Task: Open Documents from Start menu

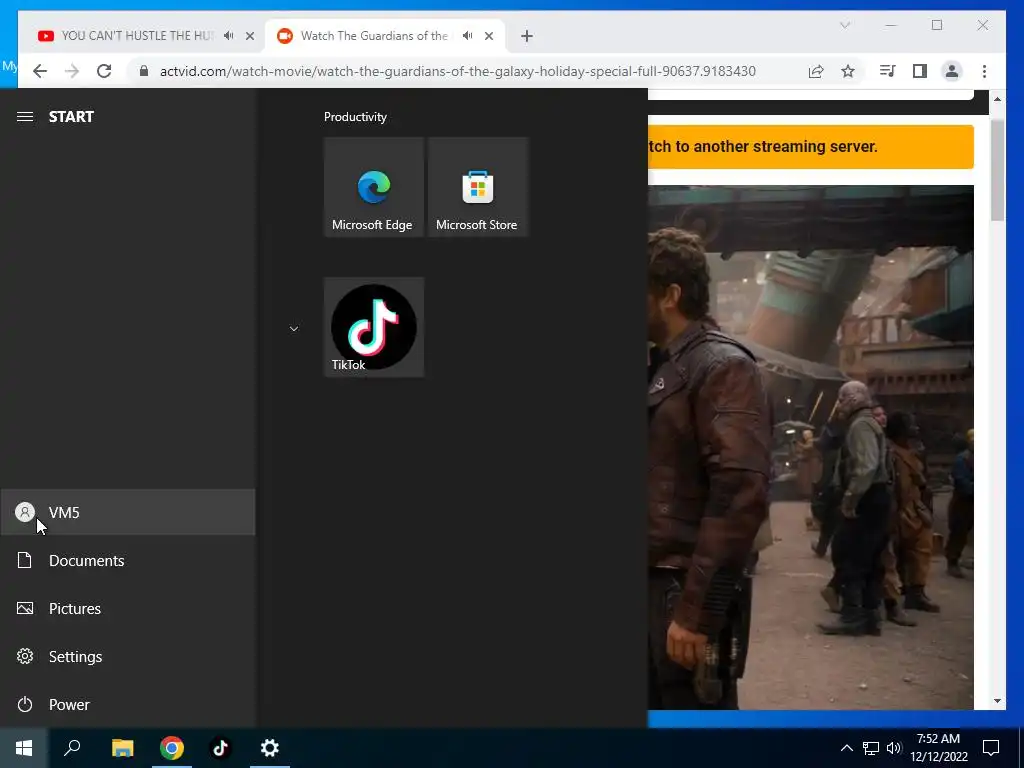Action: click(x=127, y=560)
